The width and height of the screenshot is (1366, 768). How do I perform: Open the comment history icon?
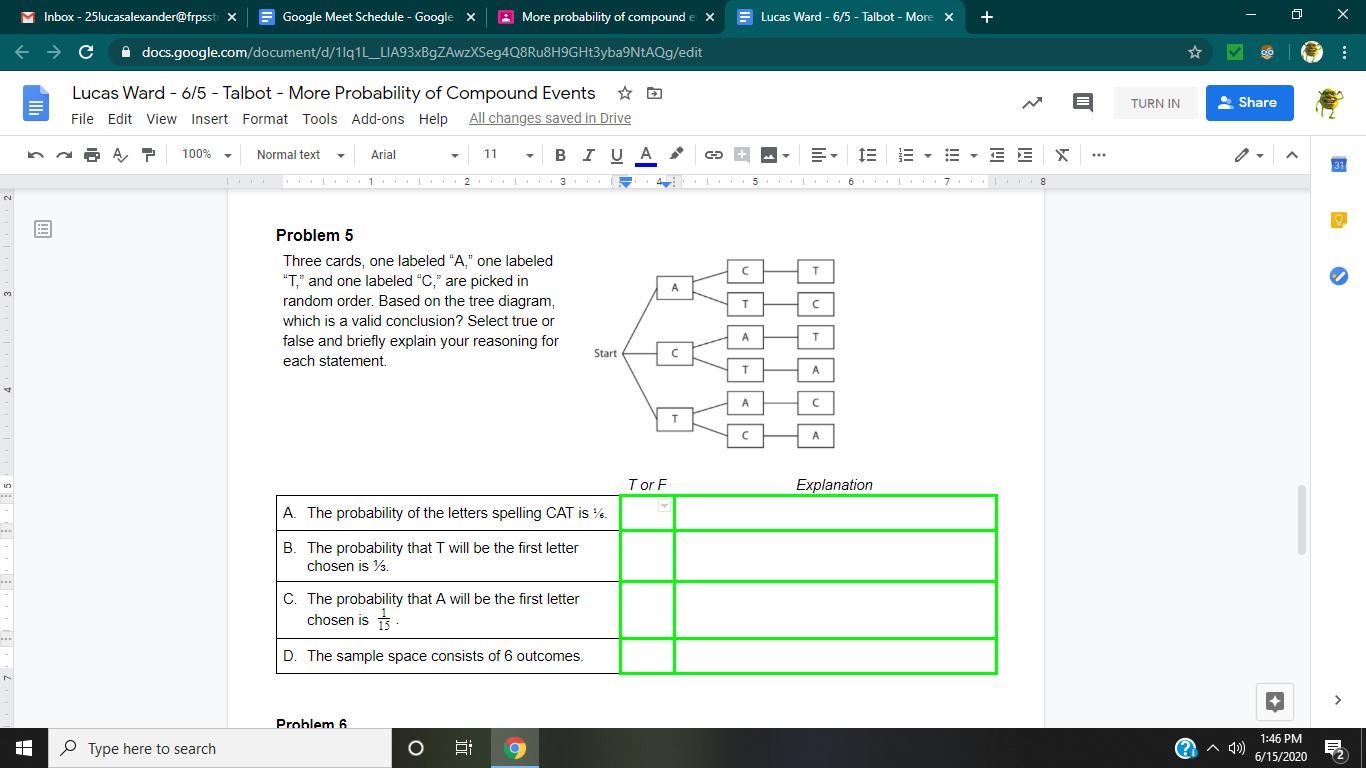(1082, 103)
